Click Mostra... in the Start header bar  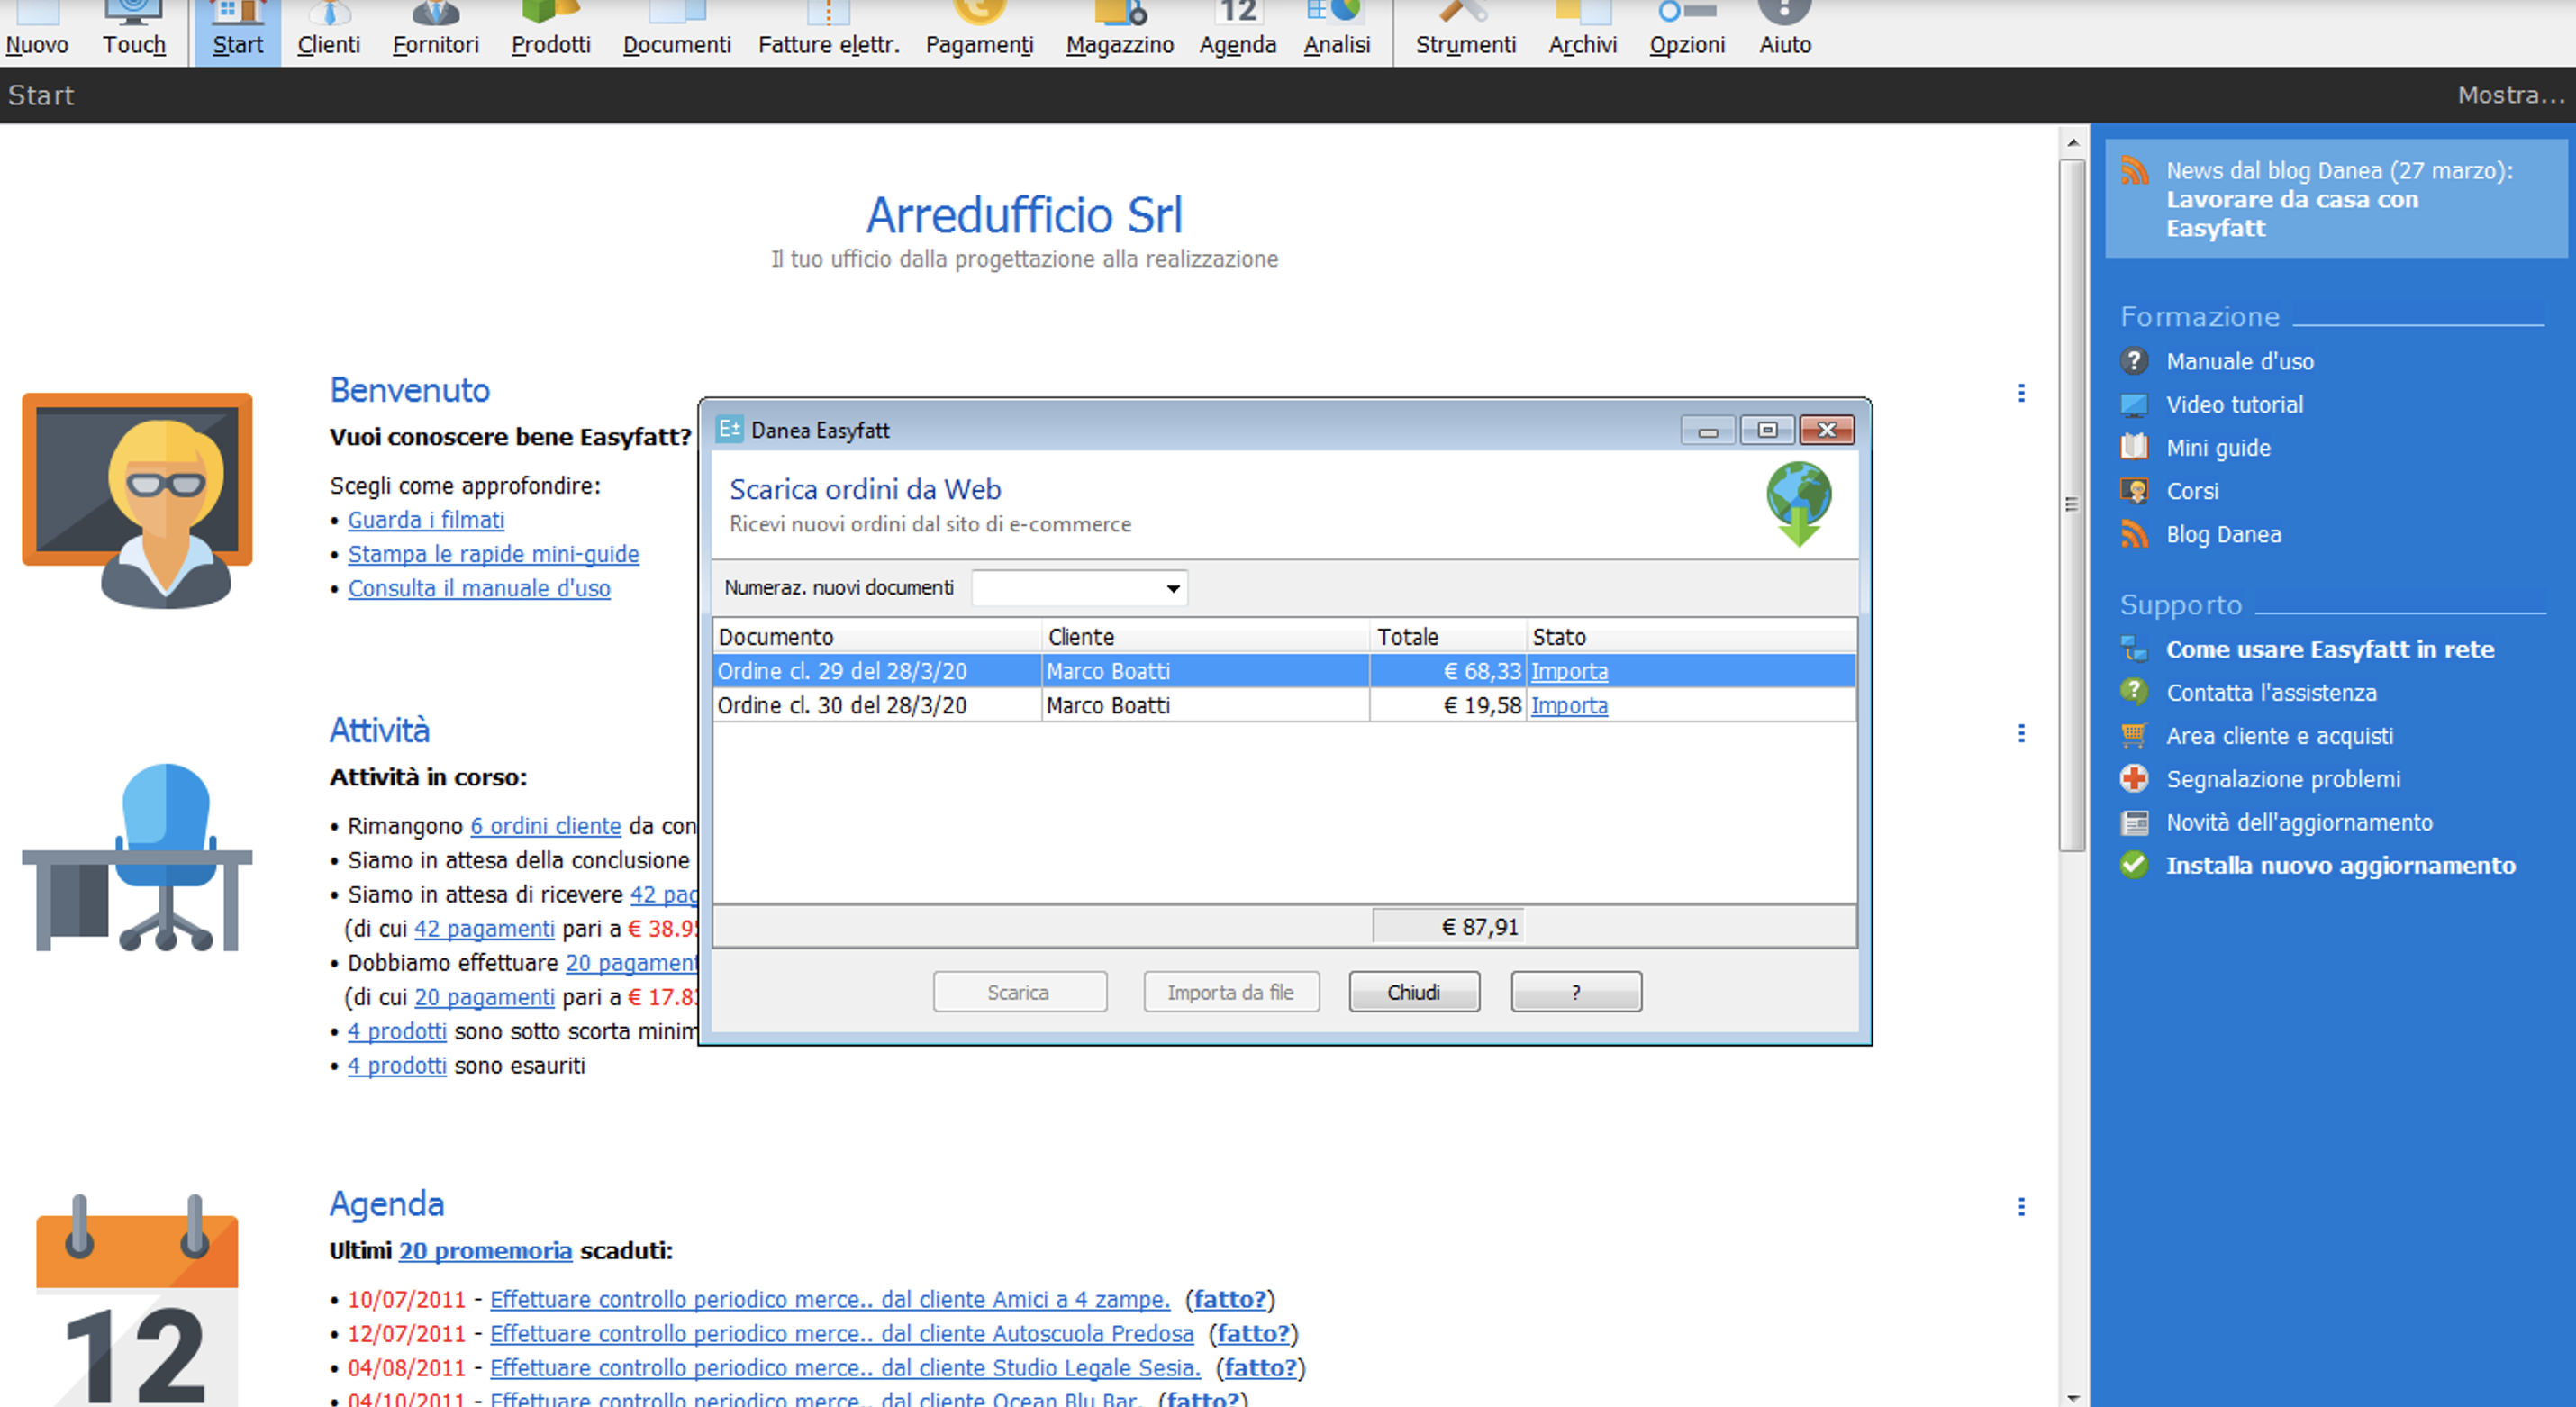[2511, 95]
